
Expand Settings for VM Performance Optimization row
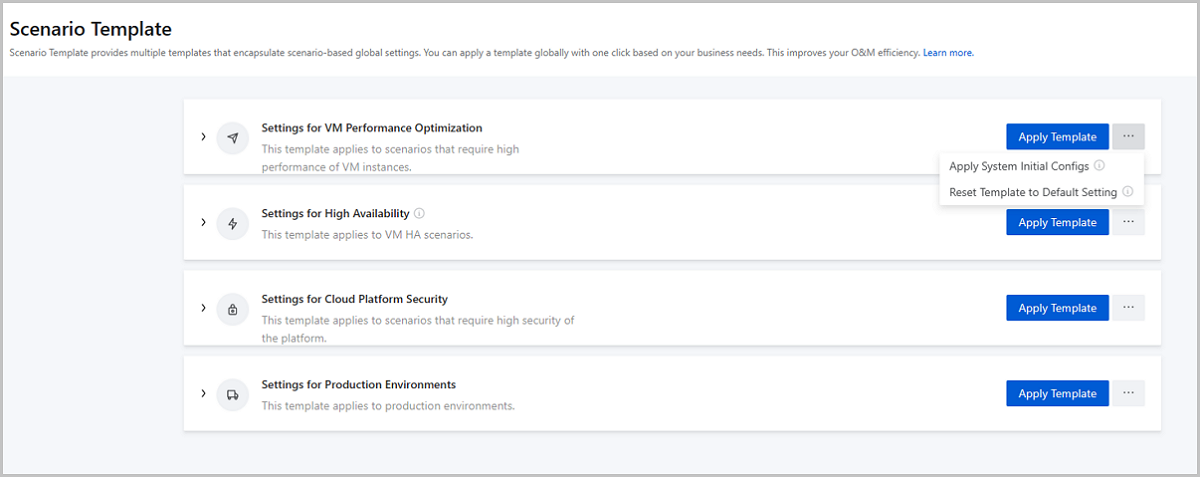[203, 137]
